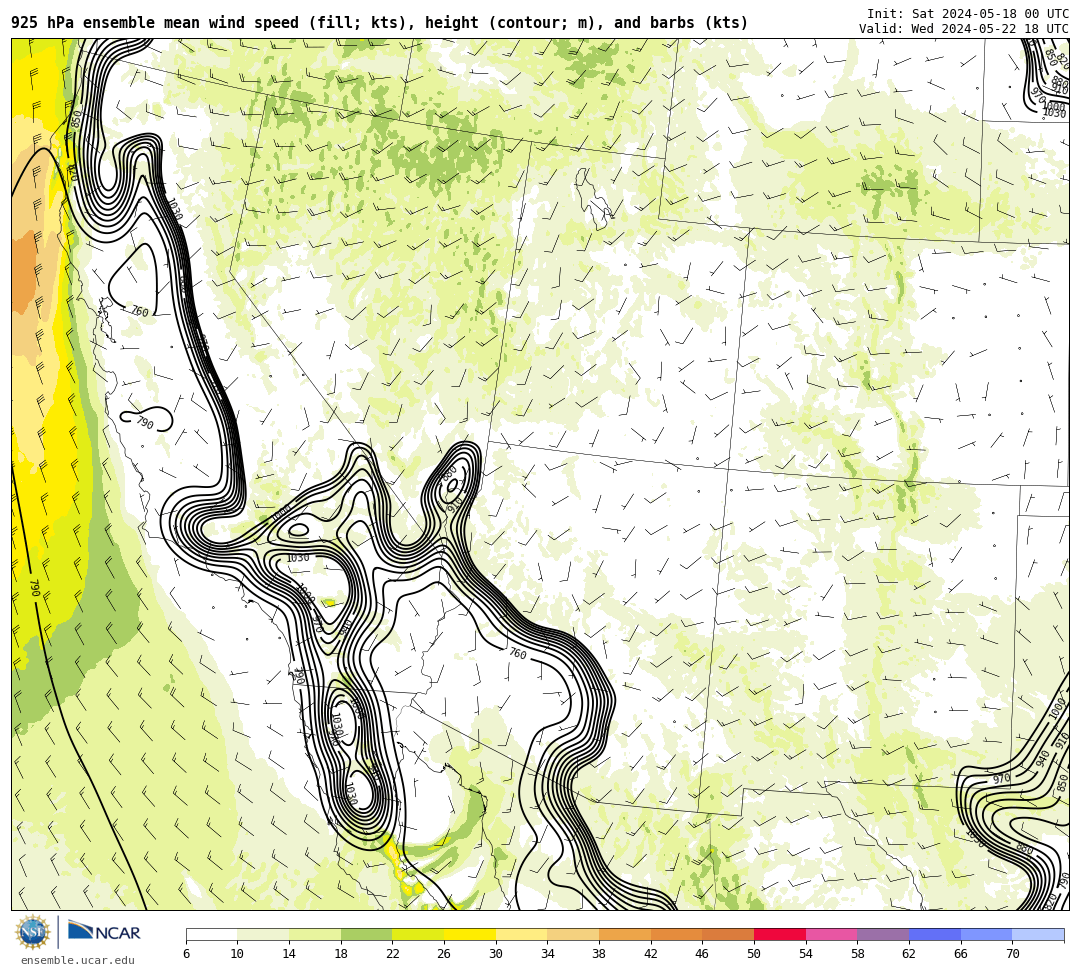Screen dimensions: 1080x973
Task: Pick the light lime 14–18 kts swatch
Action: click(315, 934)
